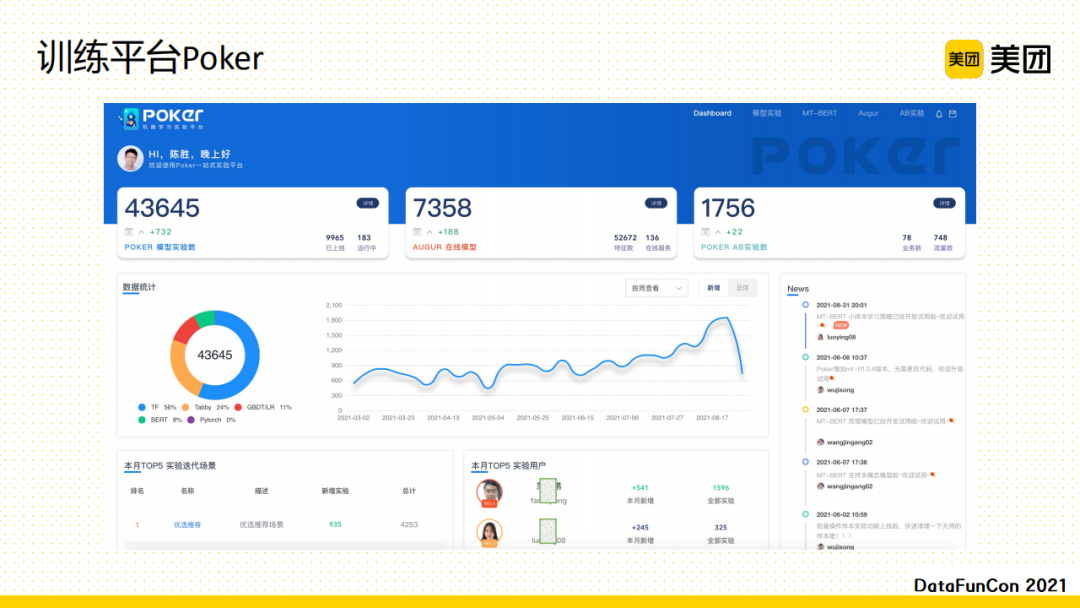Click the POKER AB实验数 label
Screen dimensions: 1080x608
click(x=734, y=247)
